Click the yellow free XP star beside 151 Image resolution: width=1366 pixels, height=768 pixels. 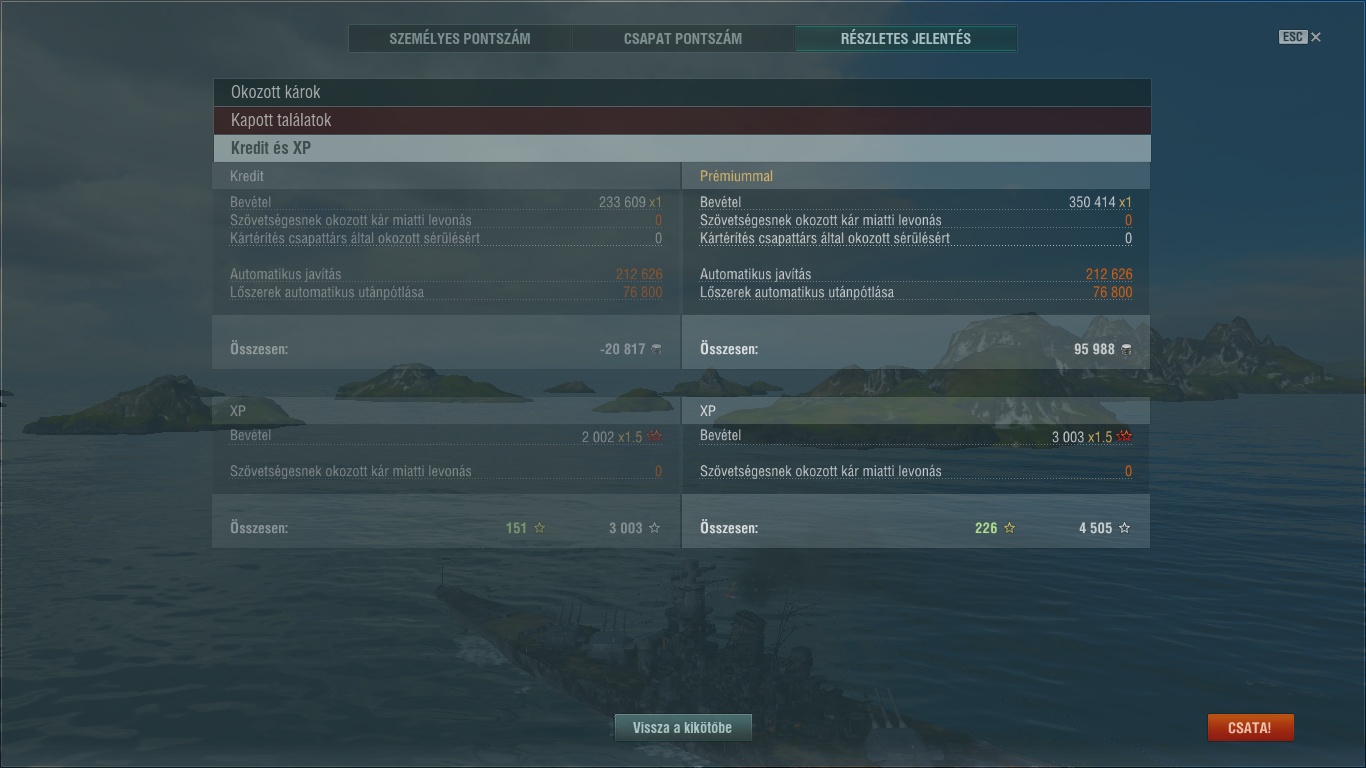point(540,528)
